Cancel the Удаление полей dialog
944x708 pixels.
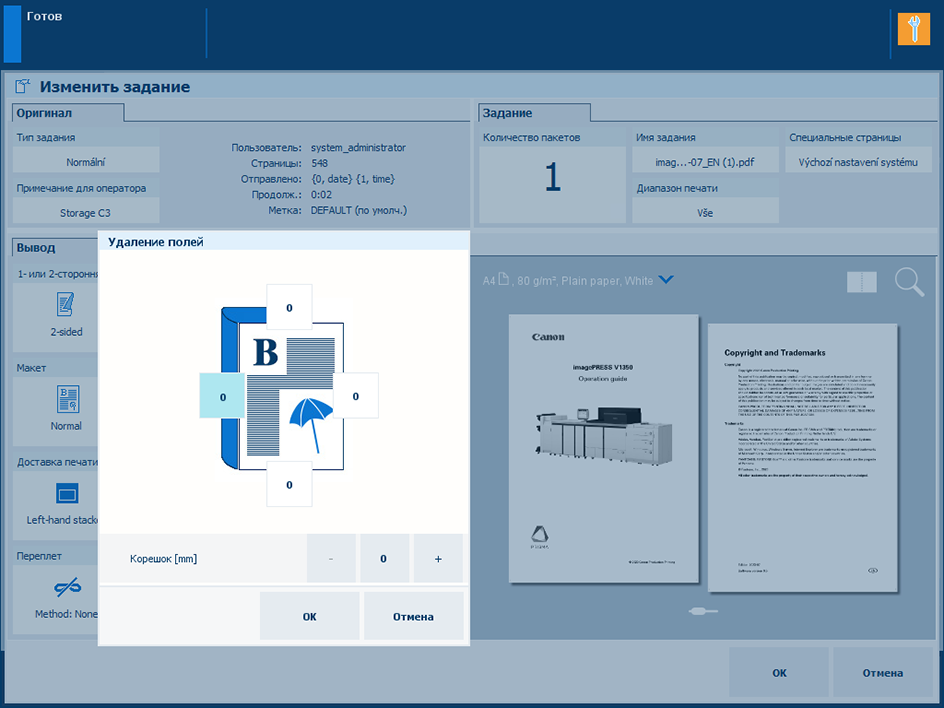[x=414, y=616]
